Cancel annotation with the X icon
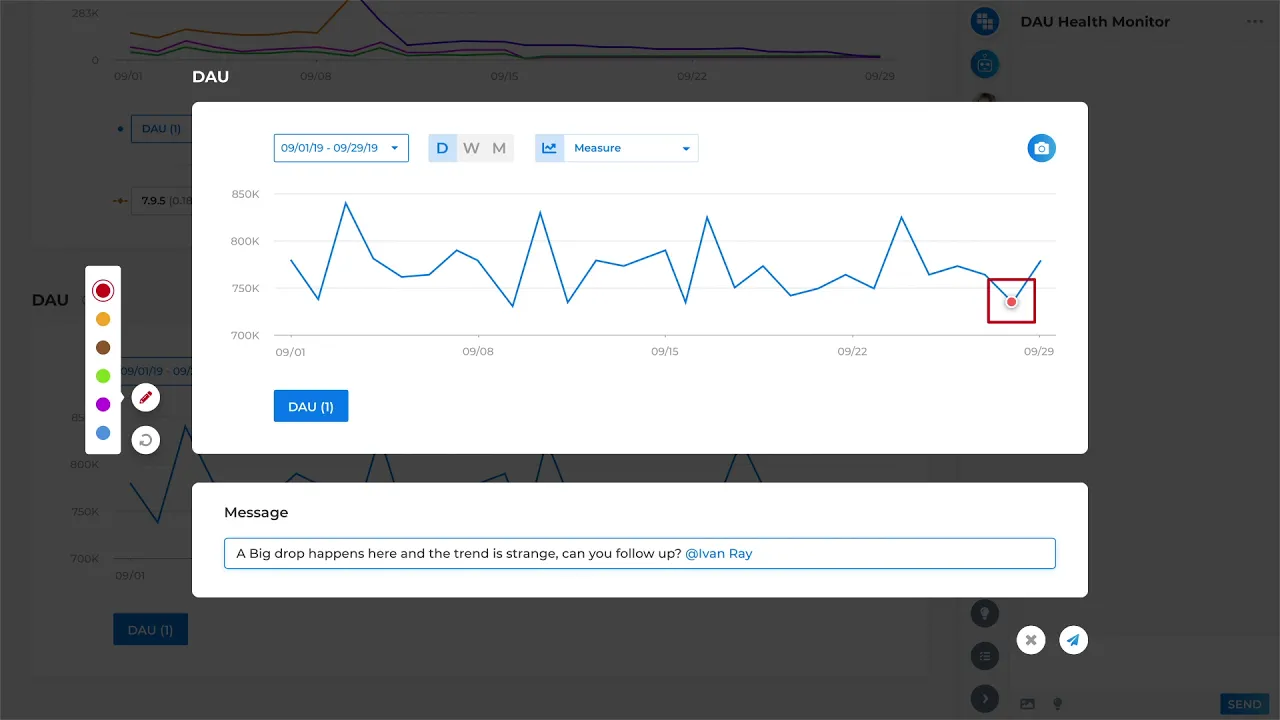 click(x=1031, y=640)
